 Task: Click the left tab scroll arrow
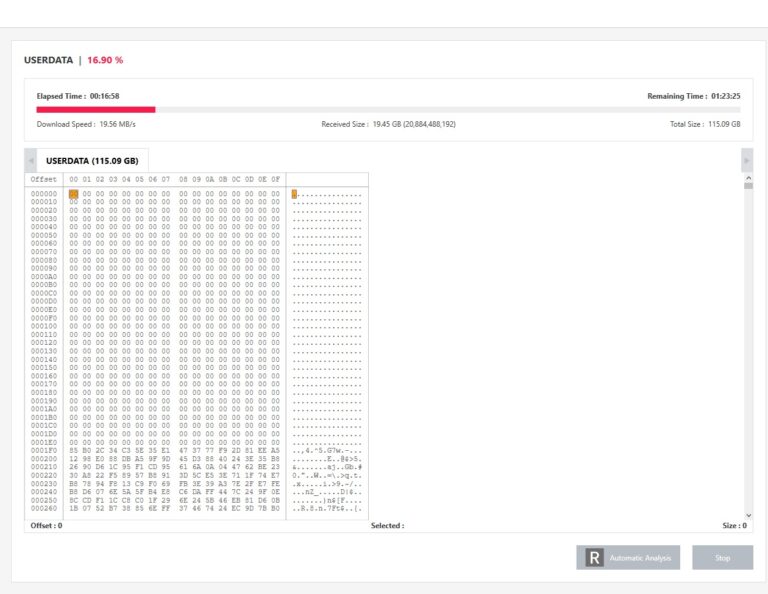(x=31, y=161)
